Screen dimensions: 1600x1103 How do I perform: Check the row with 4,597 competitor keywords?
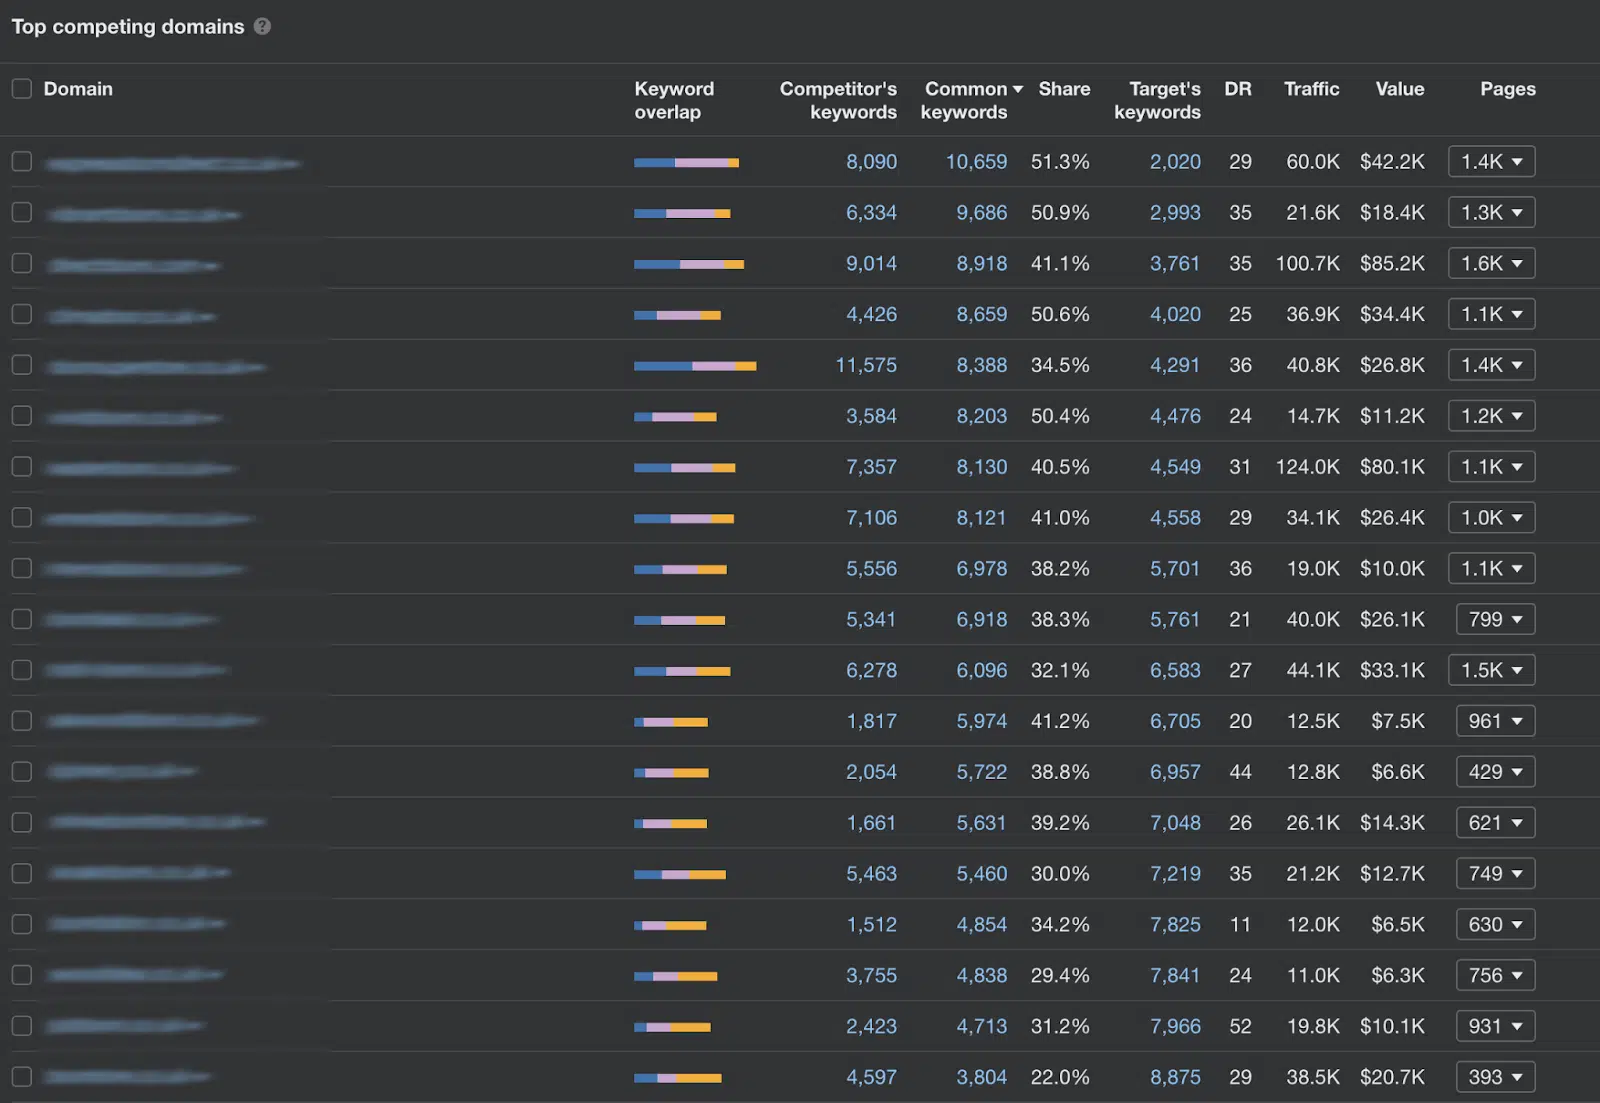[22, 1077]
